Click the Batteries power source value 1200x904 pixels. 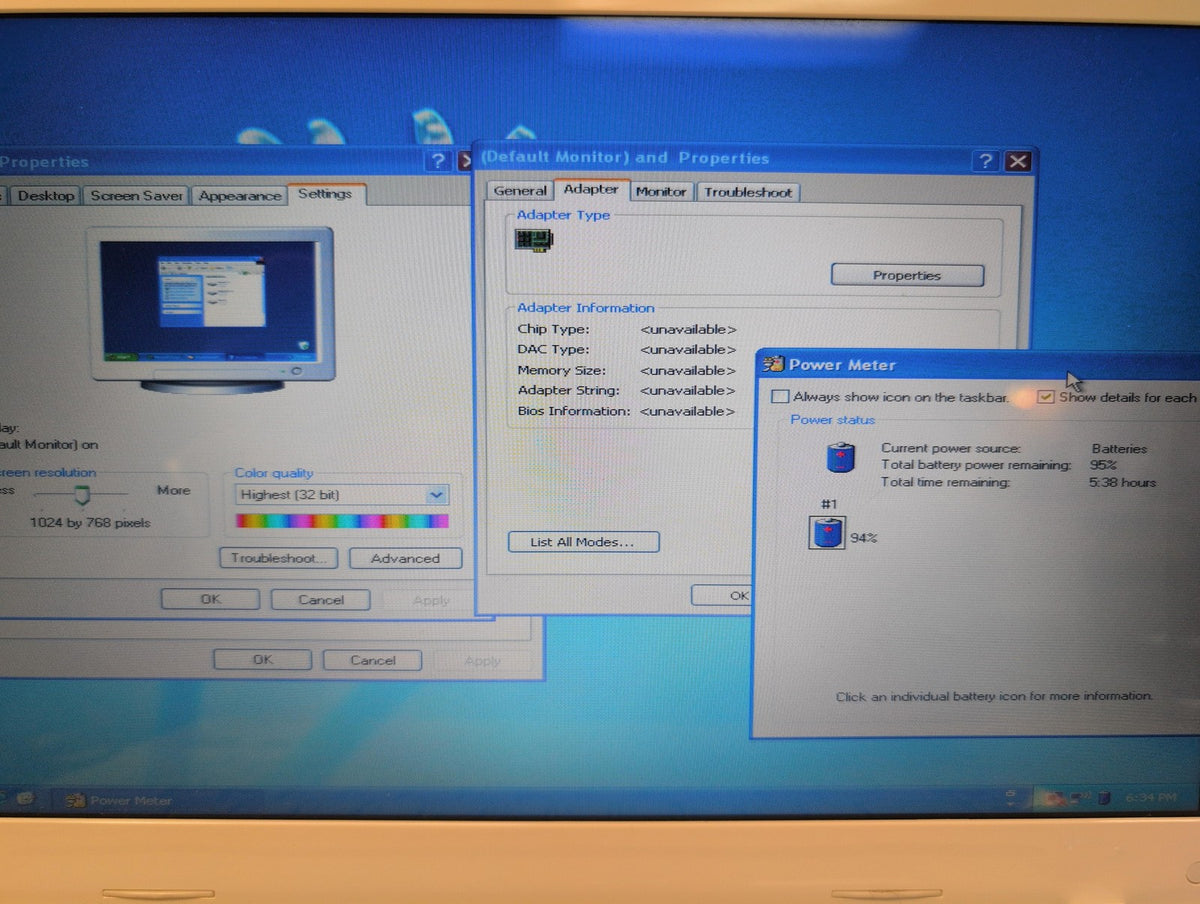click(1119, 449)
